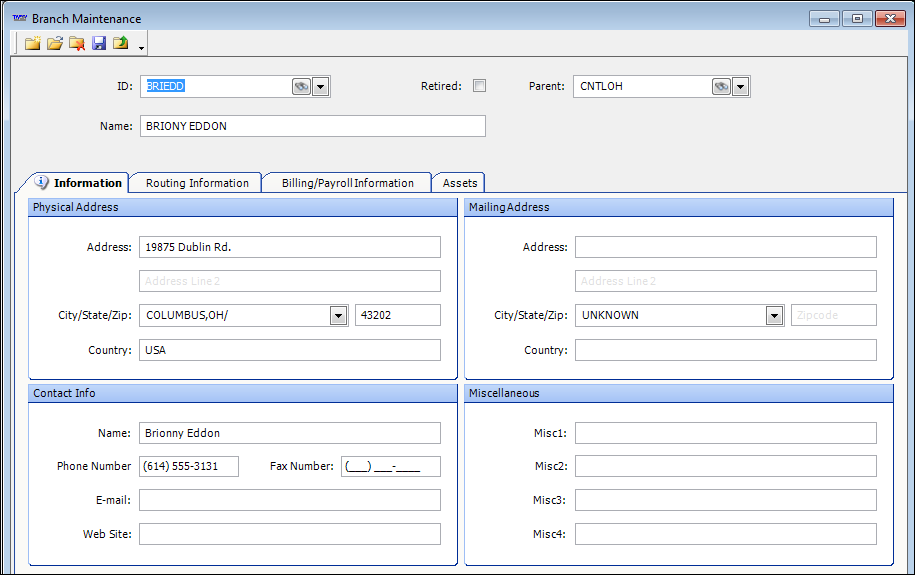Toggle the Retired checkbox
Image resolution: width=915 pixels, height=575 pixels.
(480, 86)
